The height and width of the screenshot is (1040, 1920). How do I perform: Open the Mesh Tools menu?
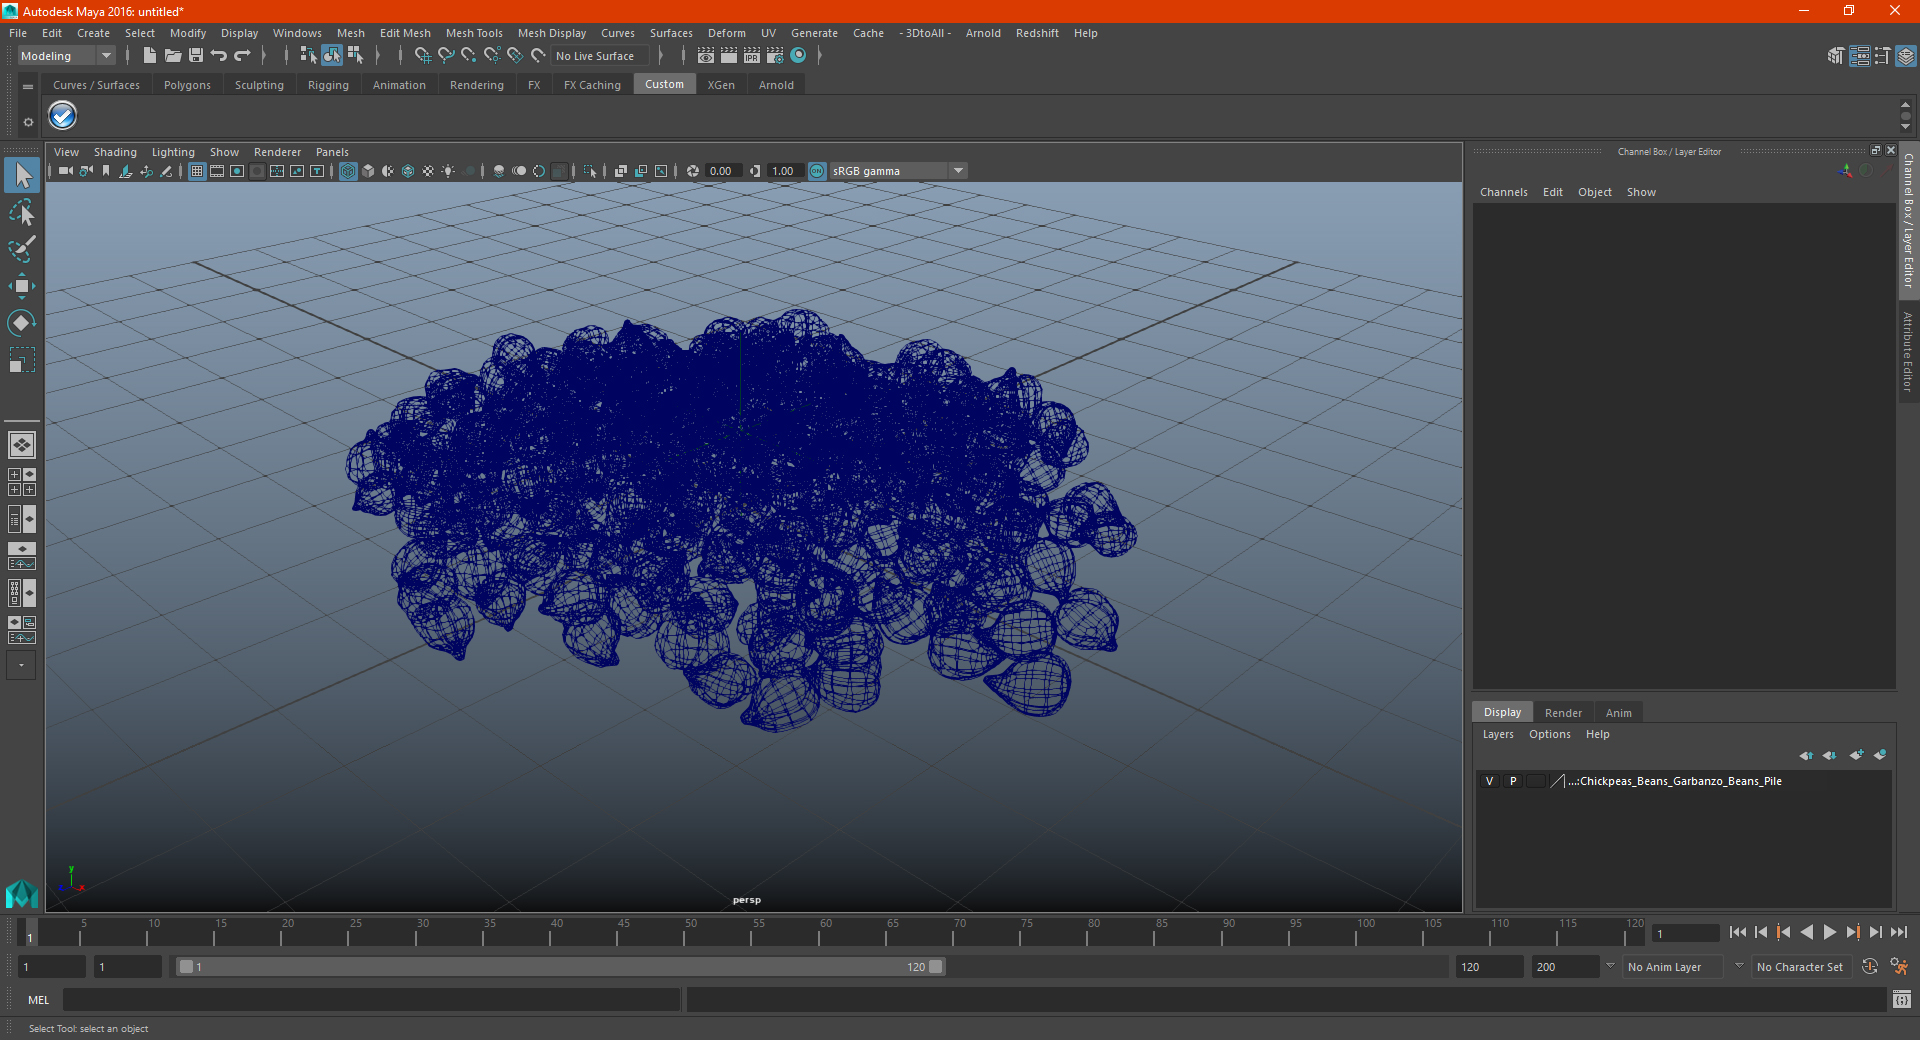point(474,33)
